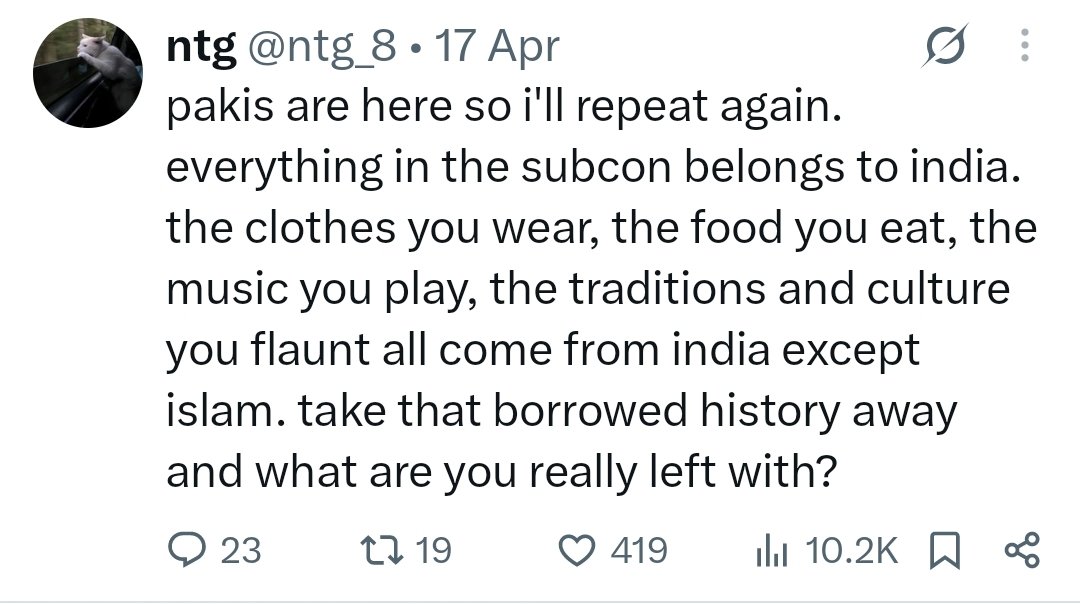Repost using the retweet arrows icon
Image resolution: width=1080 pixels, height=604 pixels.
tap(382, 551)
